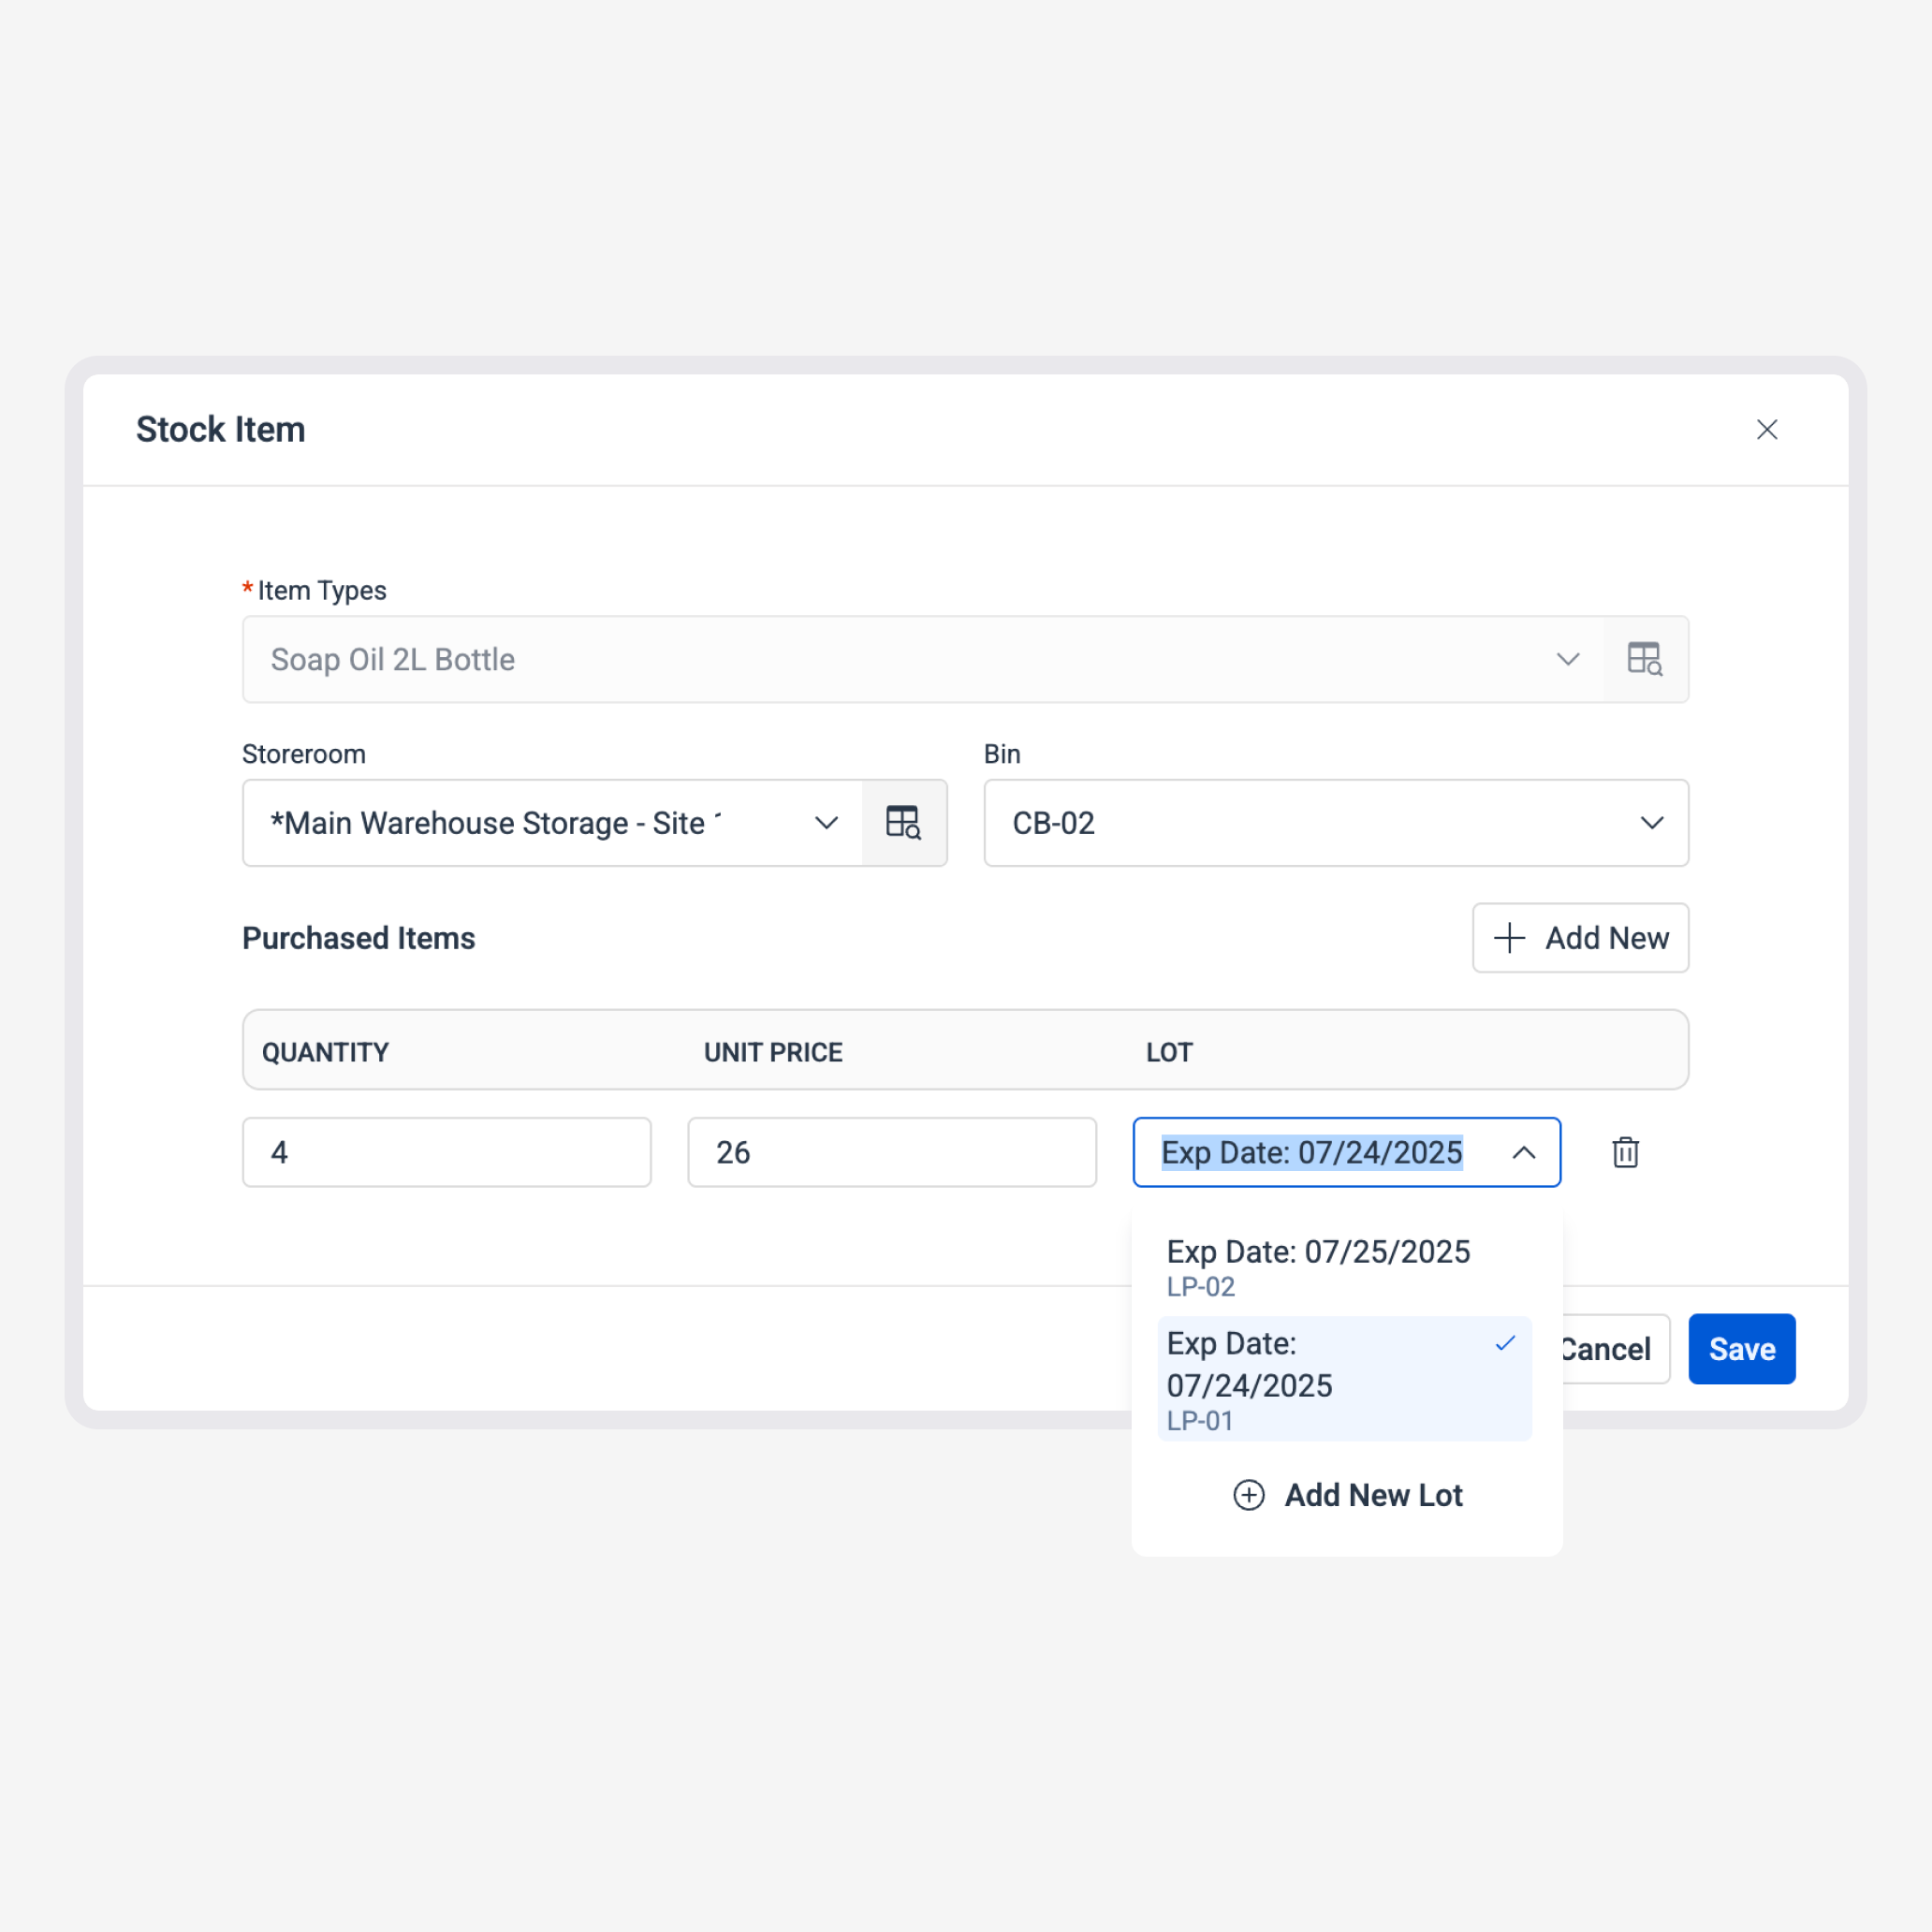The height and width of the screenshot is (1932, 1932).
Task: Click the plus icon beside Add New Lot
Action: click(x=1248, y=1495)
